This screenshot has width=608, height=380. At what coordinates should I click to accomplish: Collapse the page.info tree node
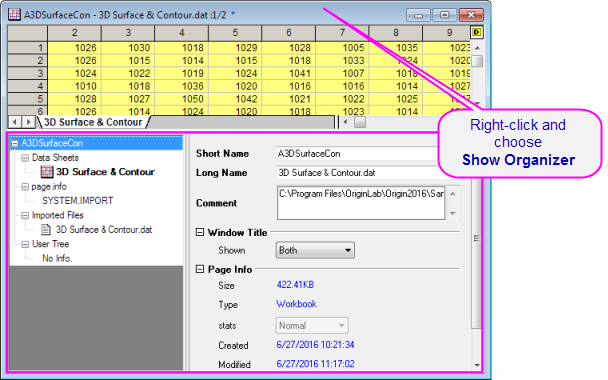pyautogui.click(x=25, y=187)
